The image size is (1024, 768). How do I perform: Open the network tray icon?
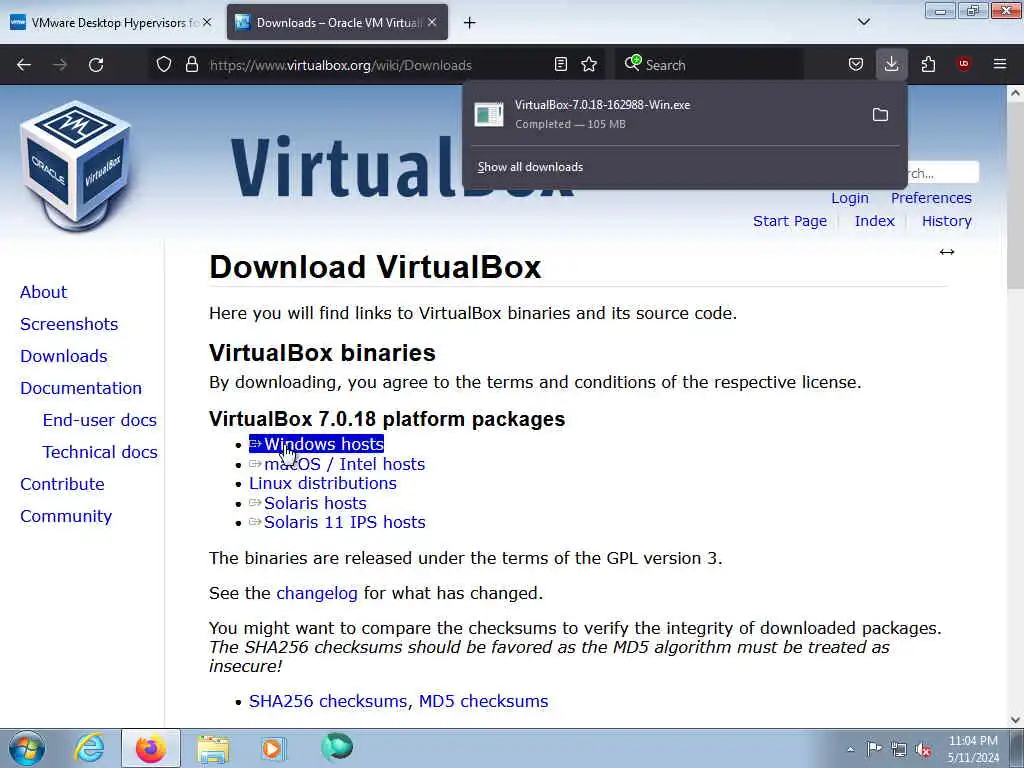click(x=899, y=749)
